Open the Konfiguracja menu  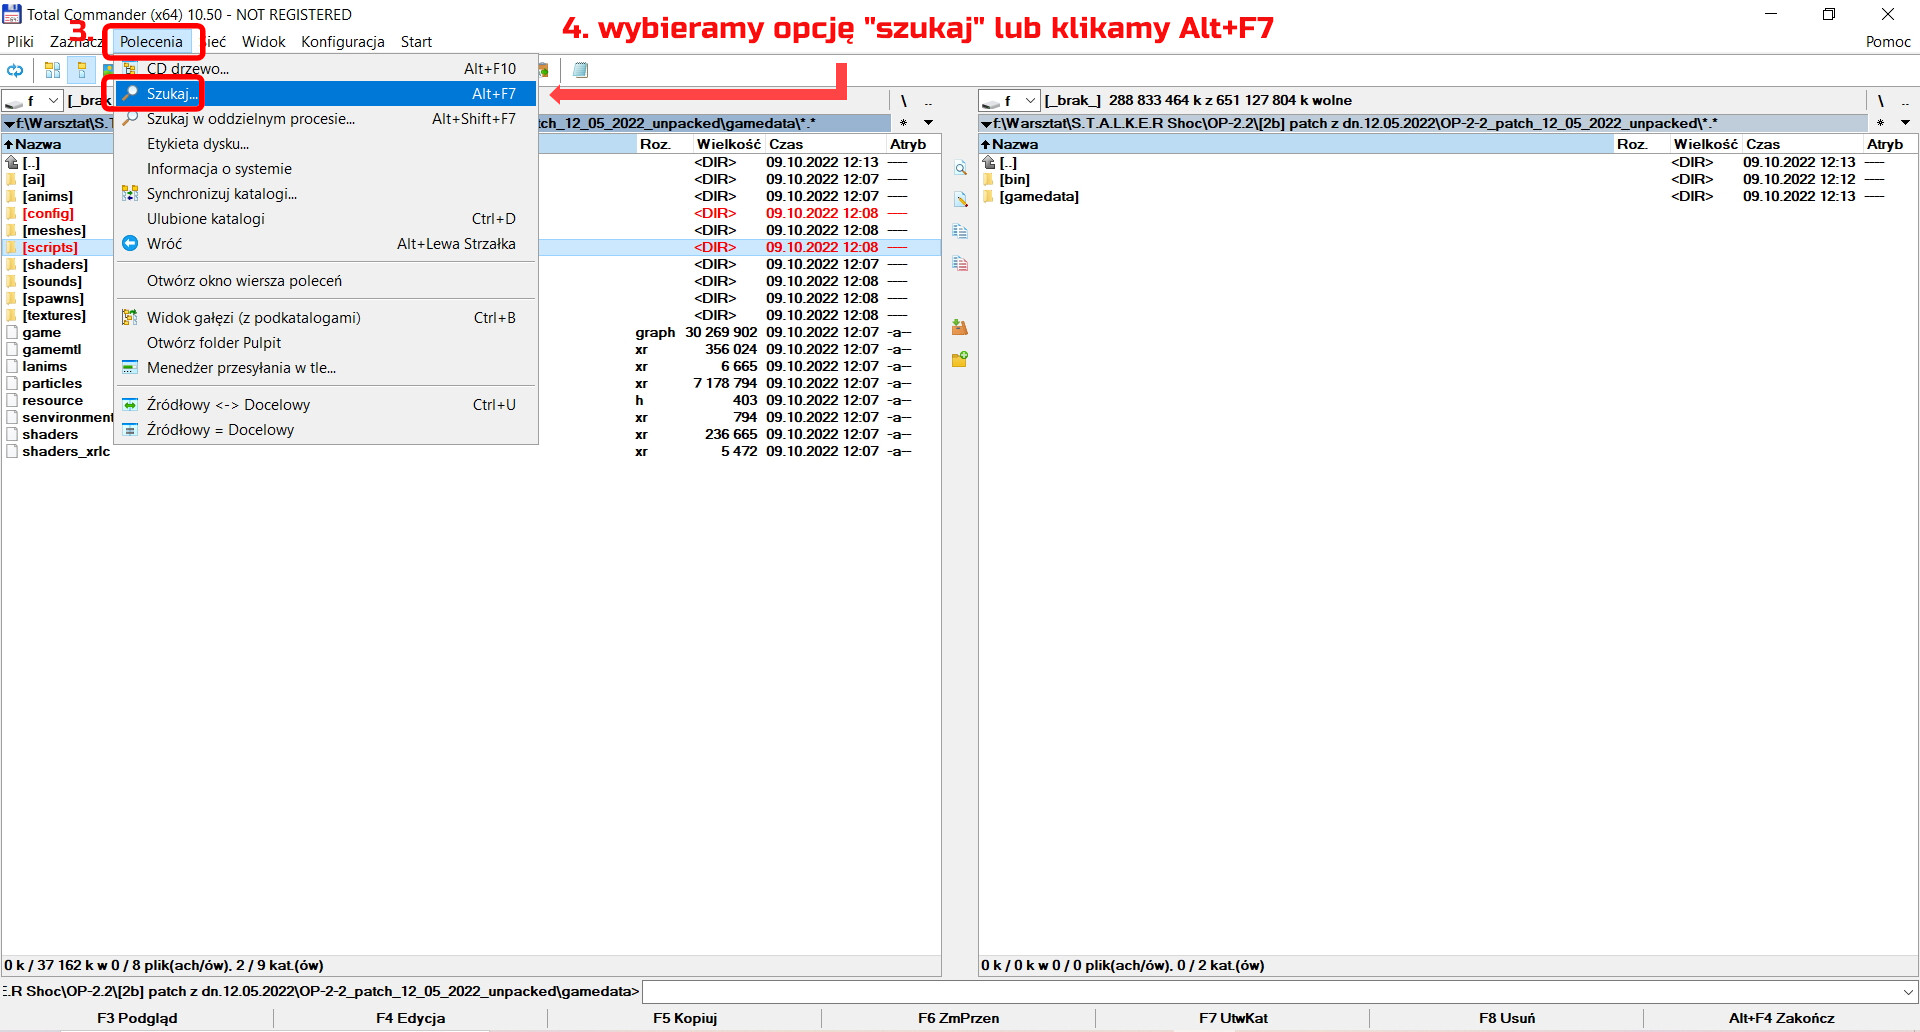[x=343, y=42]
